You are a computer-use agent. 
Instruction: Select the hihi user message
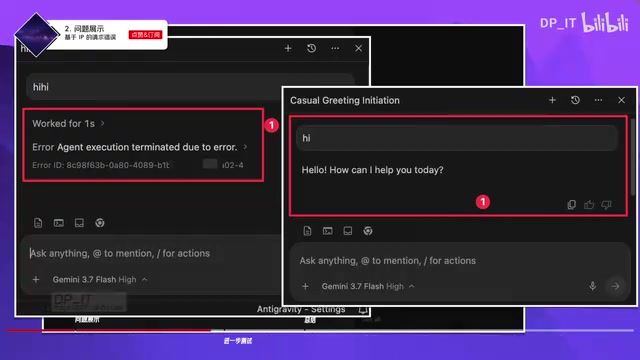tap(190, 87)
